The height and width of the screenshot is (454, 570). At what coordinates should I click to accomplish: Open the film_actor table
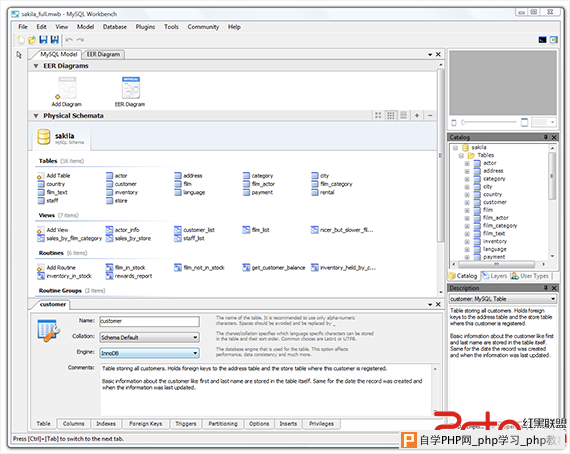(259, 184)
